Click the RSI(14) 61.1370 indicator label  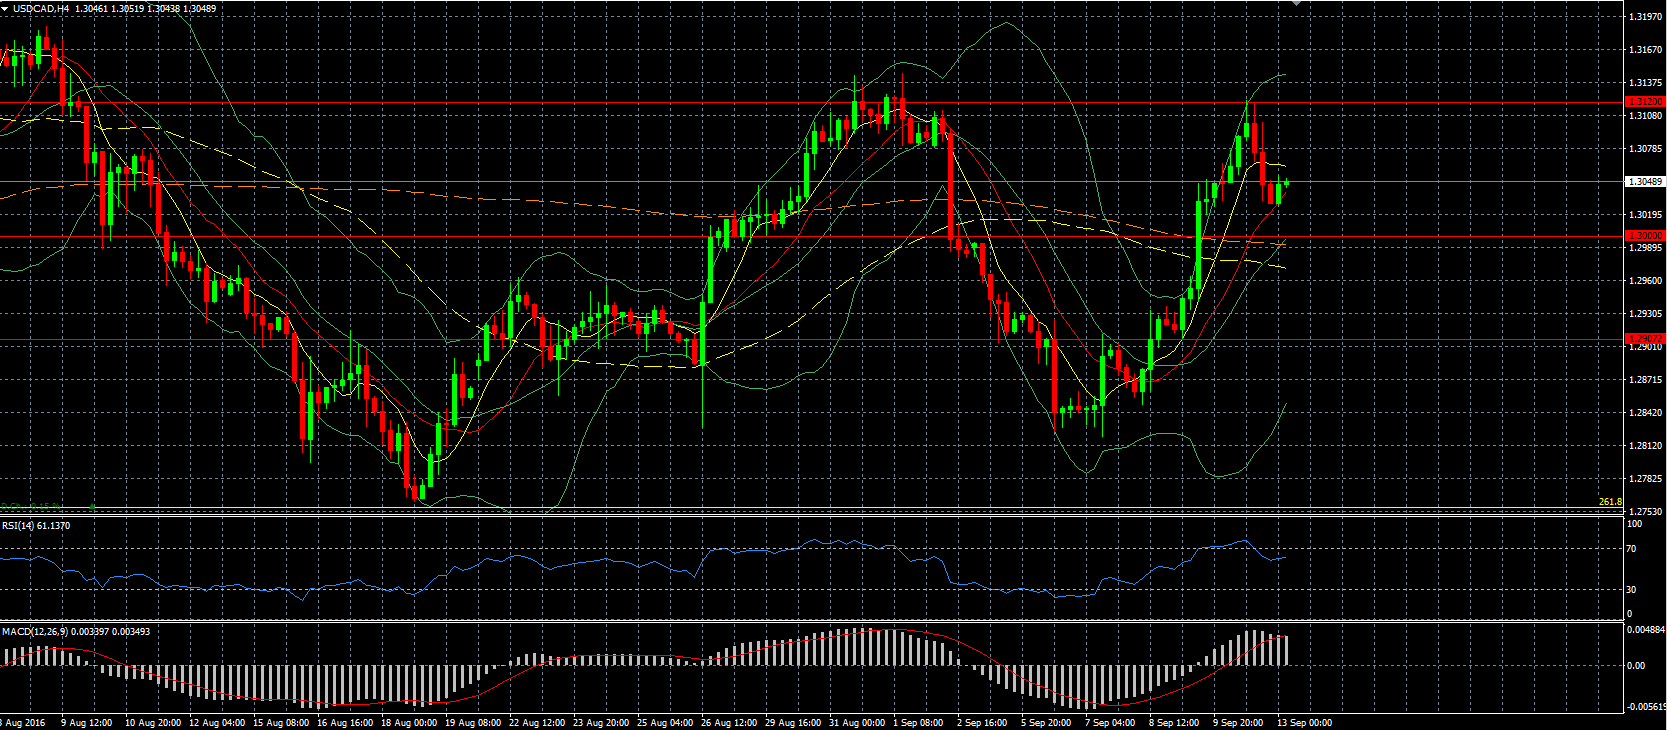point(36,526)
